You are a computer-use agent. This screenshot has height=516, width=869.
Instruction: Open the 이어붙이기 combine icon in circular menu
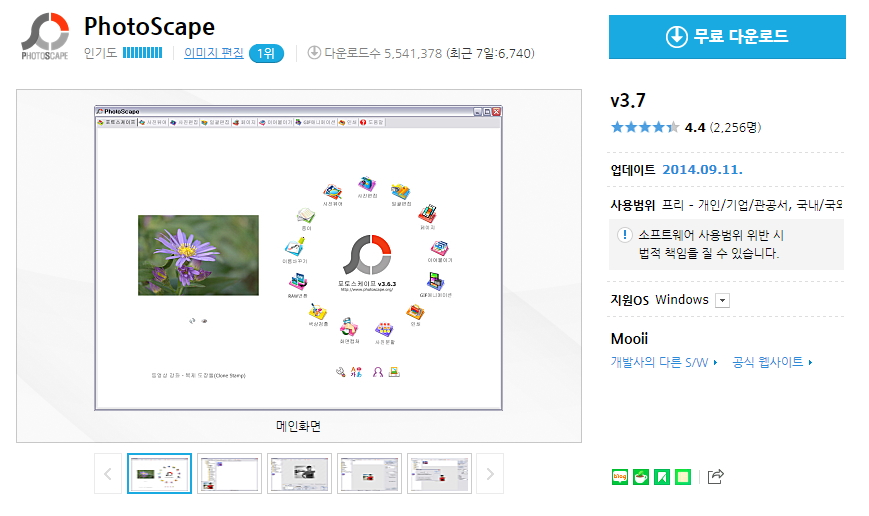click(439, 248)
